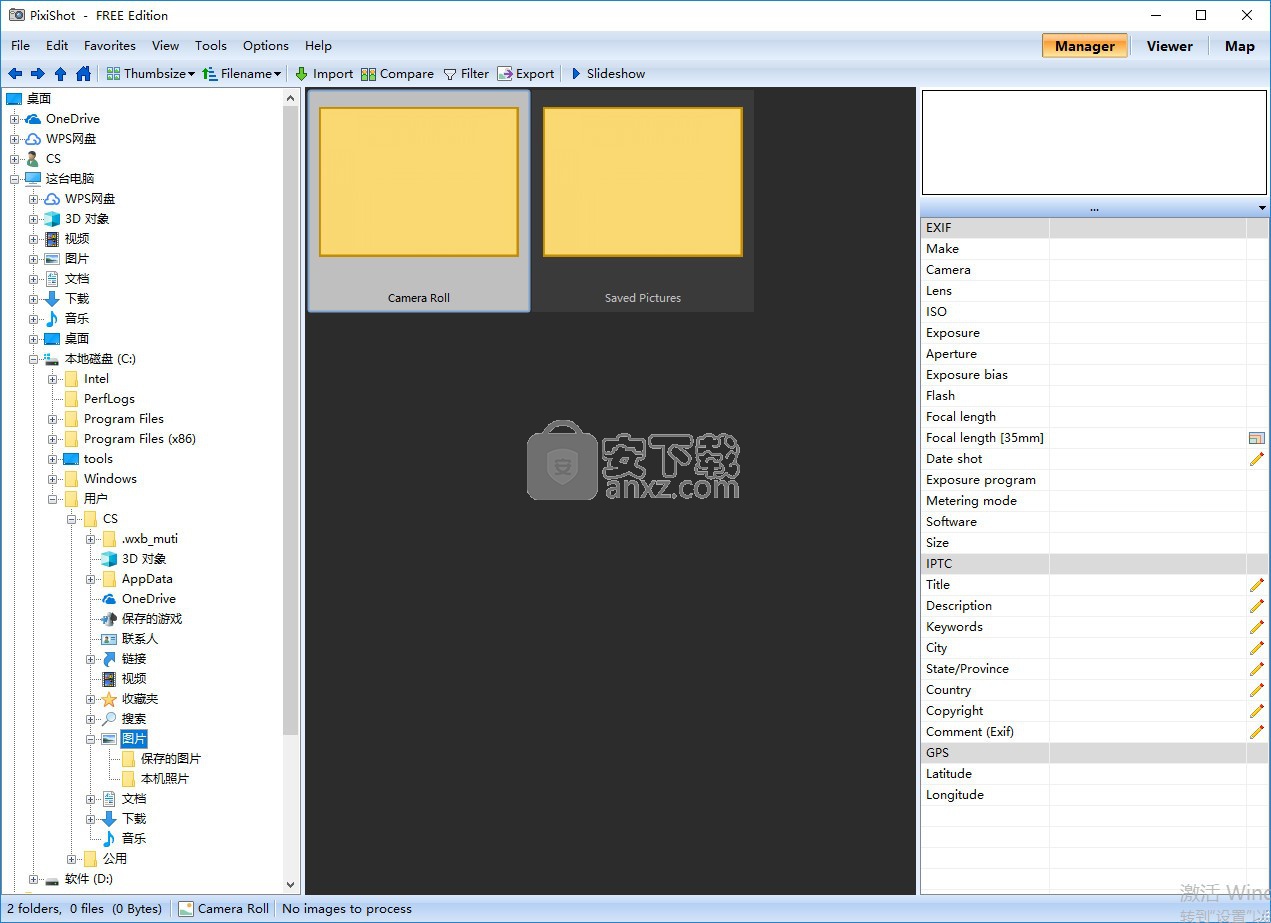Switch to the Map tab
The height and width of the screenshot is (923, 1271).
click(1240, 46)
